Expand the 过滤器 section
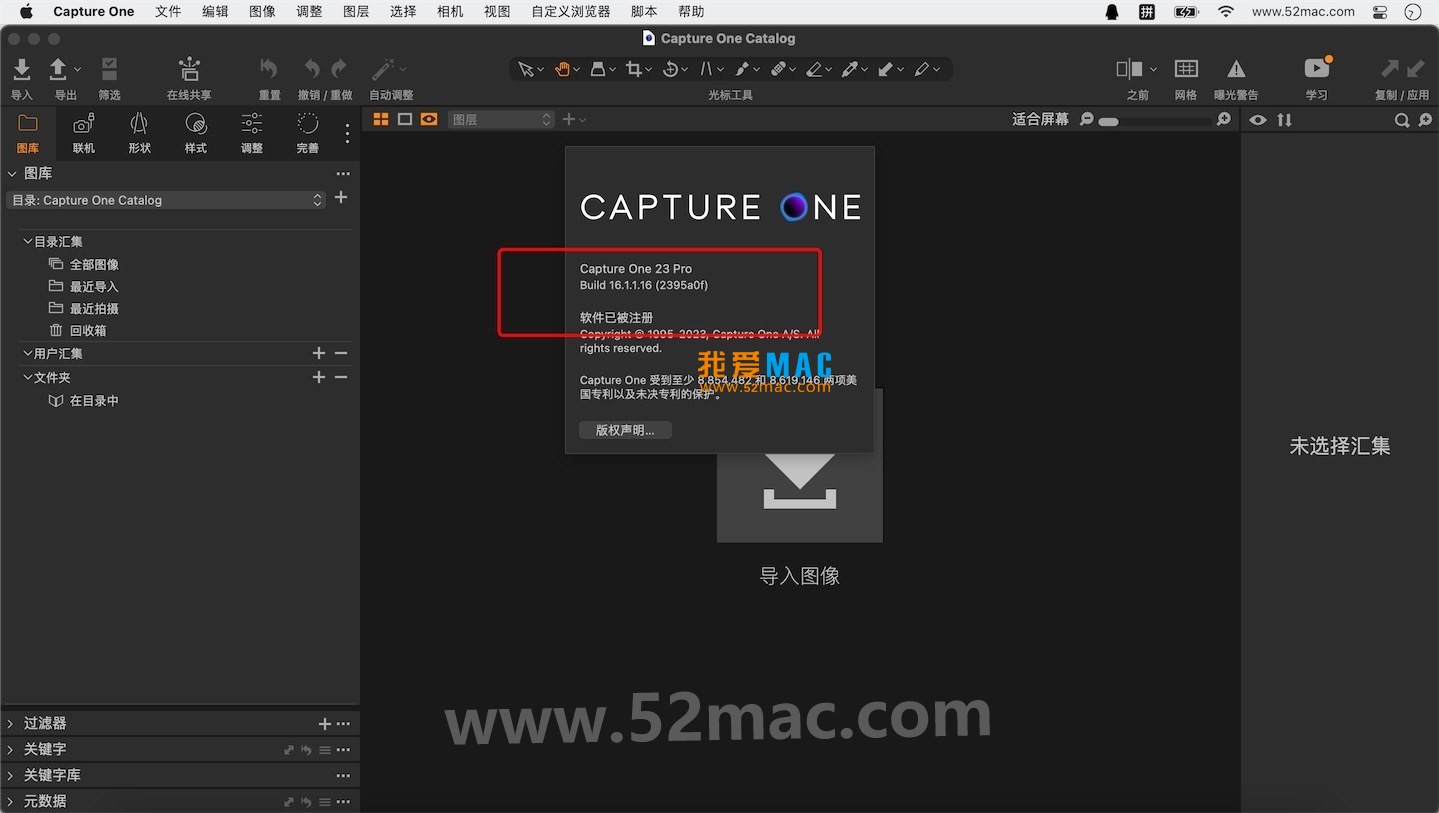Screen dimensions: 1439x813 pos(46,722)
